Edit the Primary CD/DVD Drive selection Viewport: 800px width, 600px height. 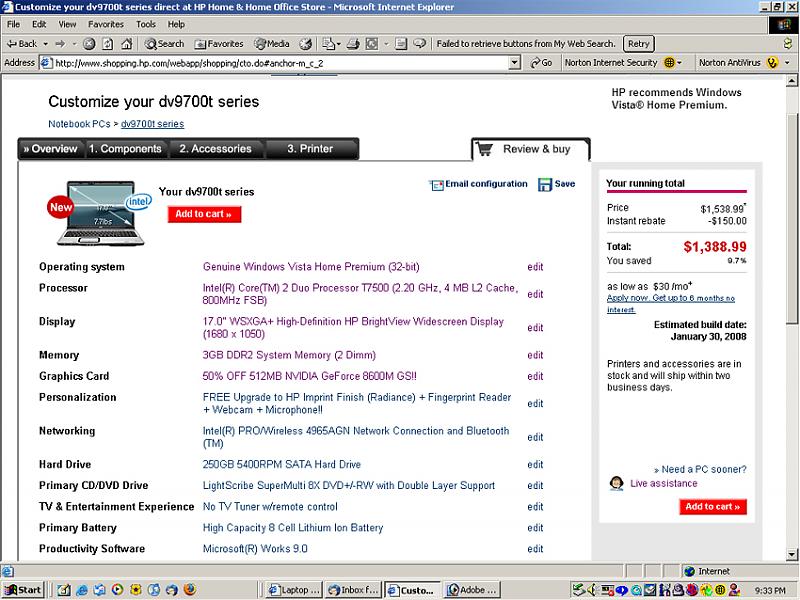pyautogui.click(x=535, y=486)
